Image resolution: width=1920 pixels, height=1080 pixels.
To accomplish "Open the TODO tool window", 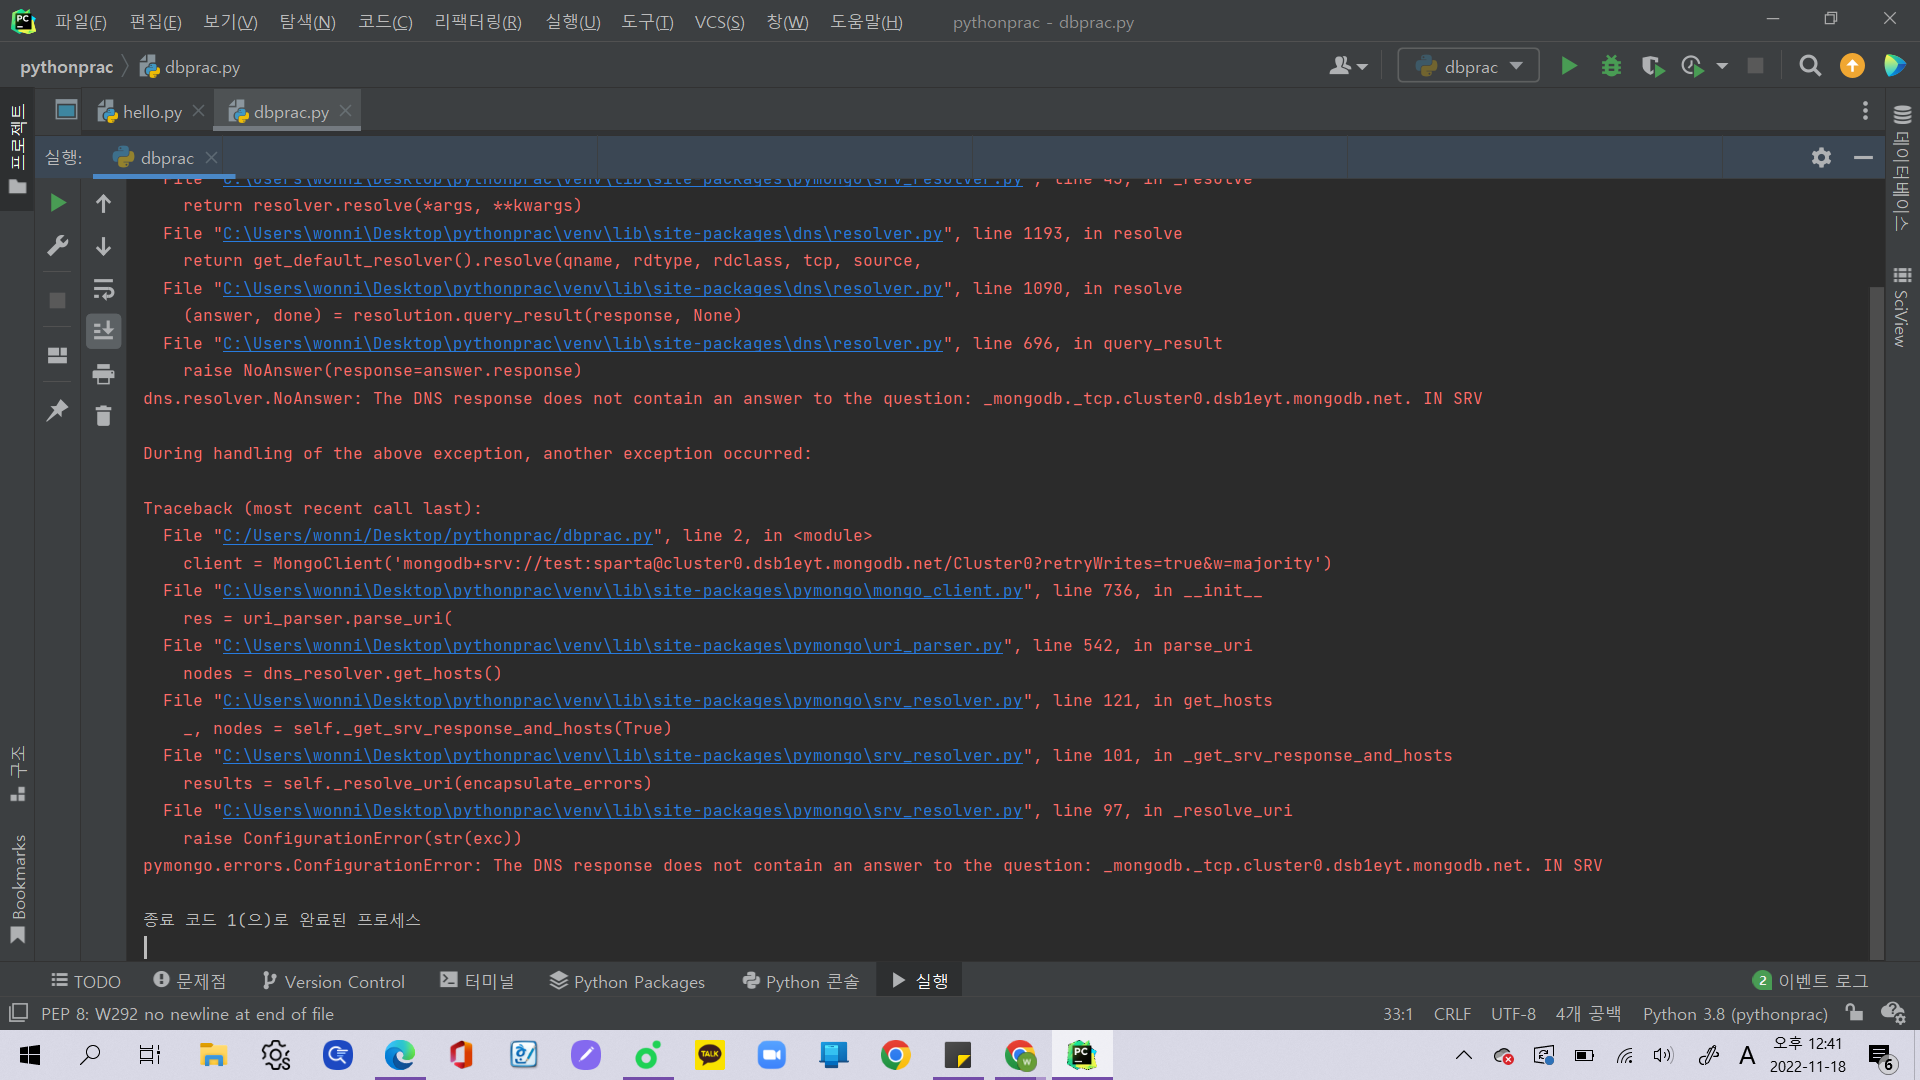I will click(x=86, y=981).
